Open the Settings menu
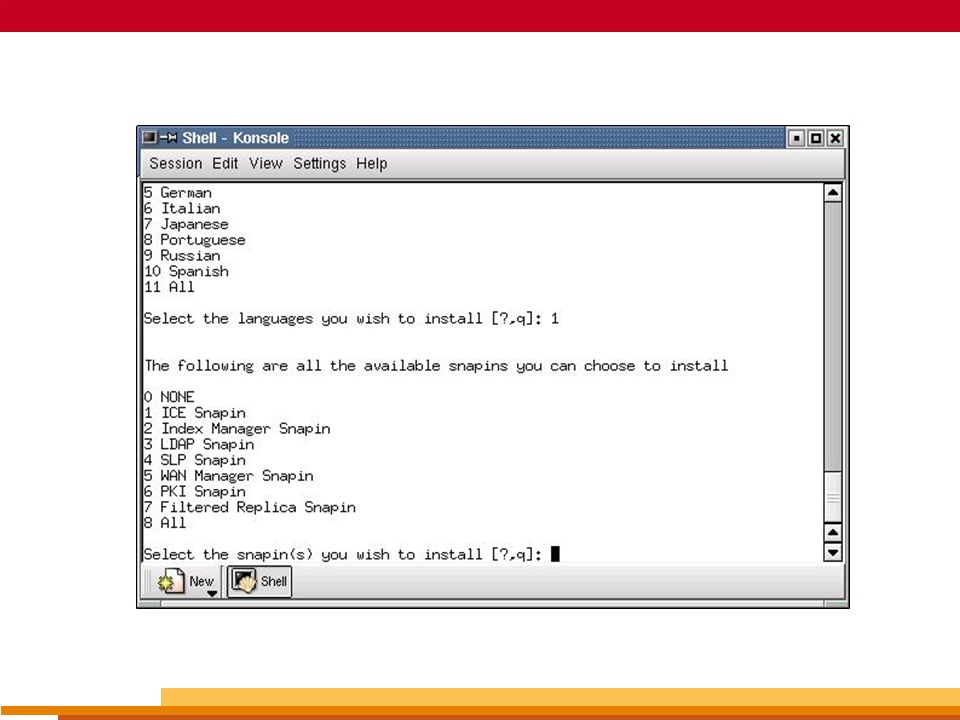The image size is (960, 720). (x=319, y=164)
